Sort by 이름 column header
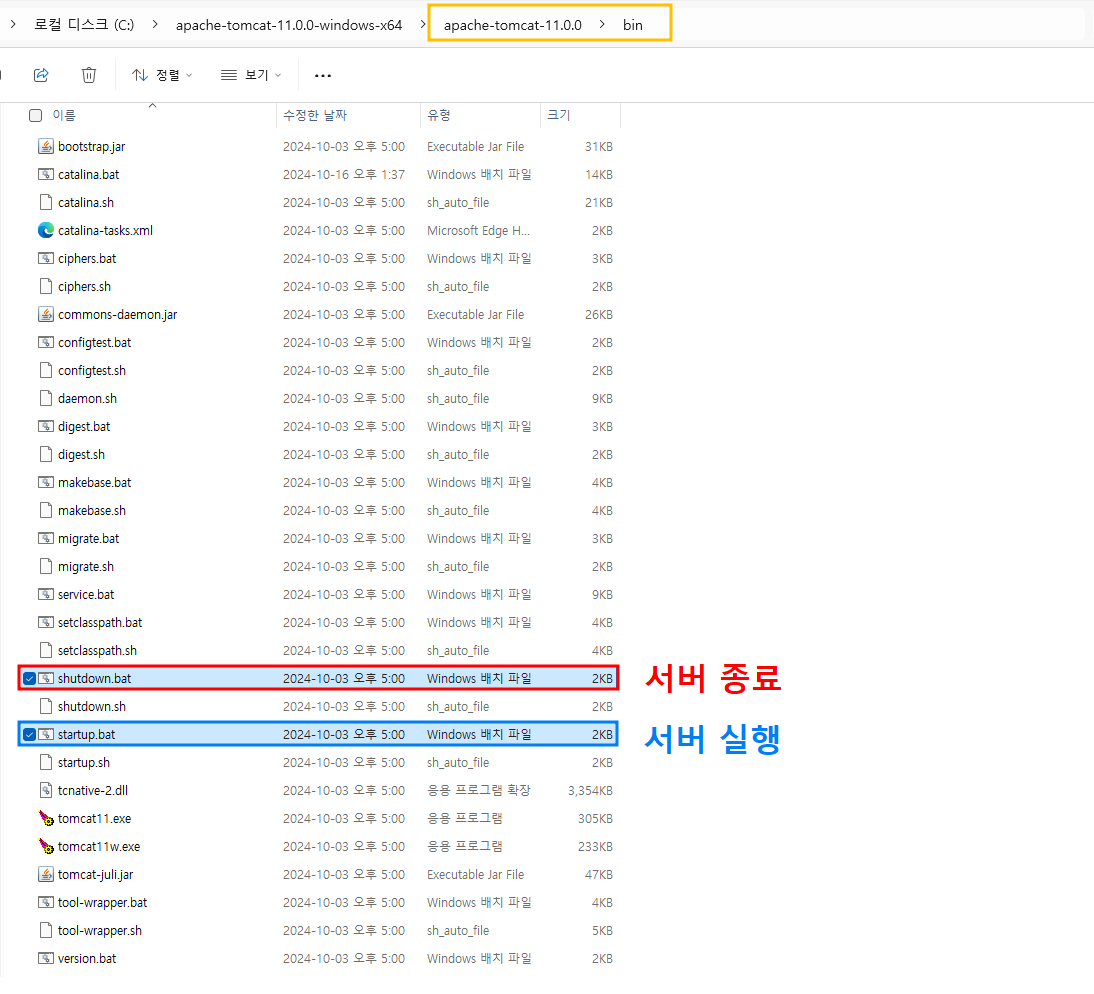The image size is (1094, 994). pyautogui.click(x=64, y=115)
